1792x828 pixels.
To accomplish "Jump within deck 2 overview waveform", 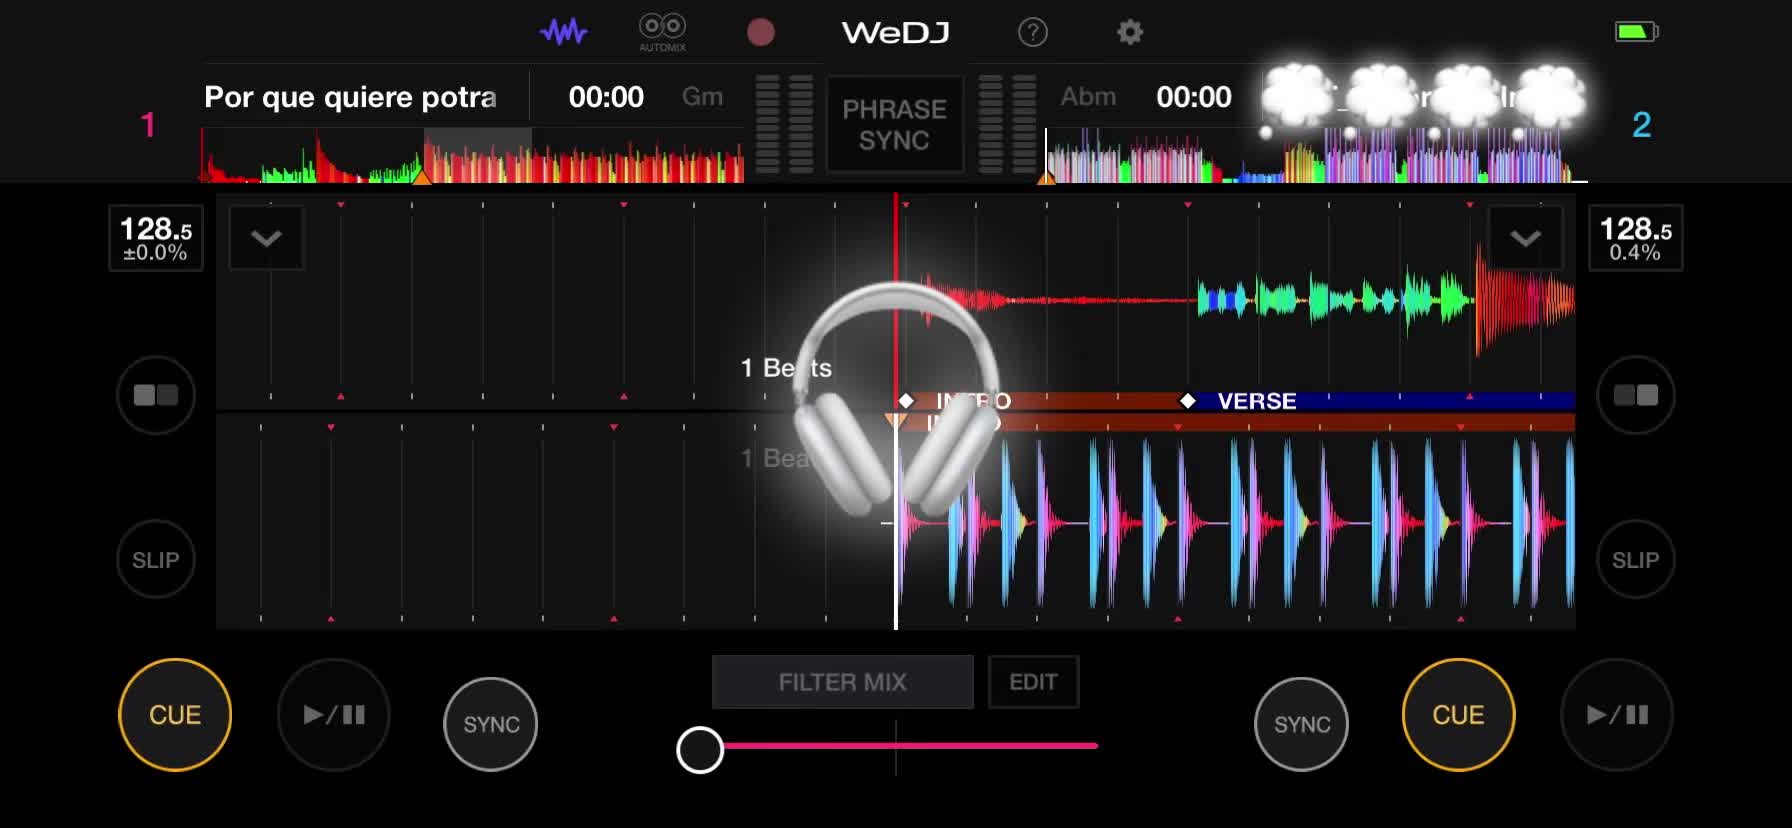I will (1317, 156).
